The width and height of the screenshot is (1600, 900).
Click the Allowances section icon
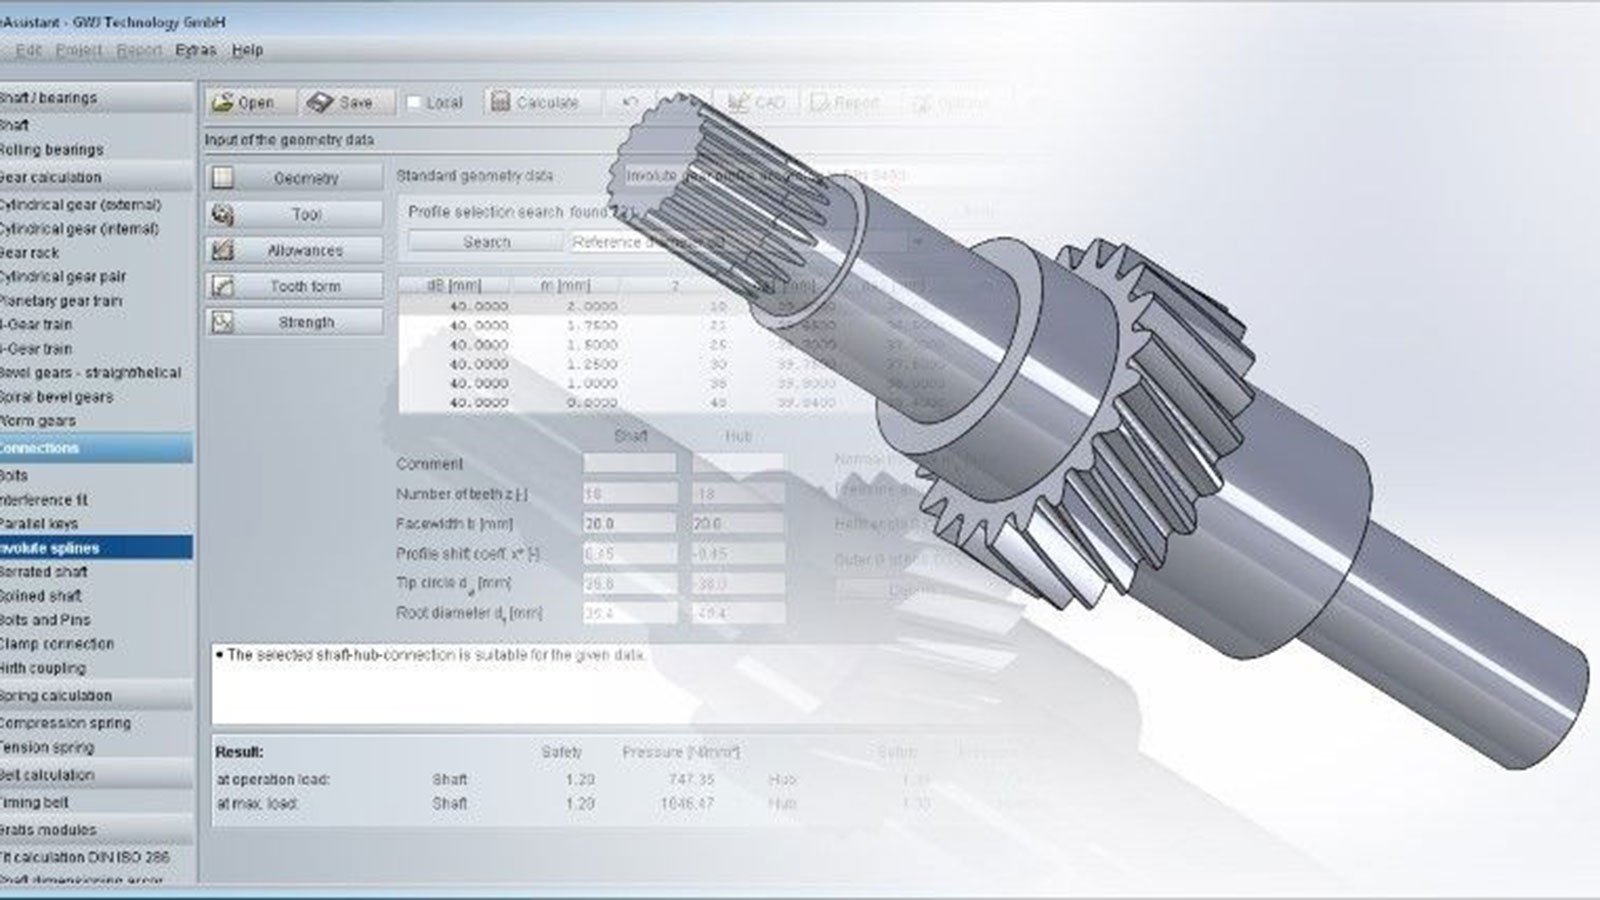(x=222, y=250)
